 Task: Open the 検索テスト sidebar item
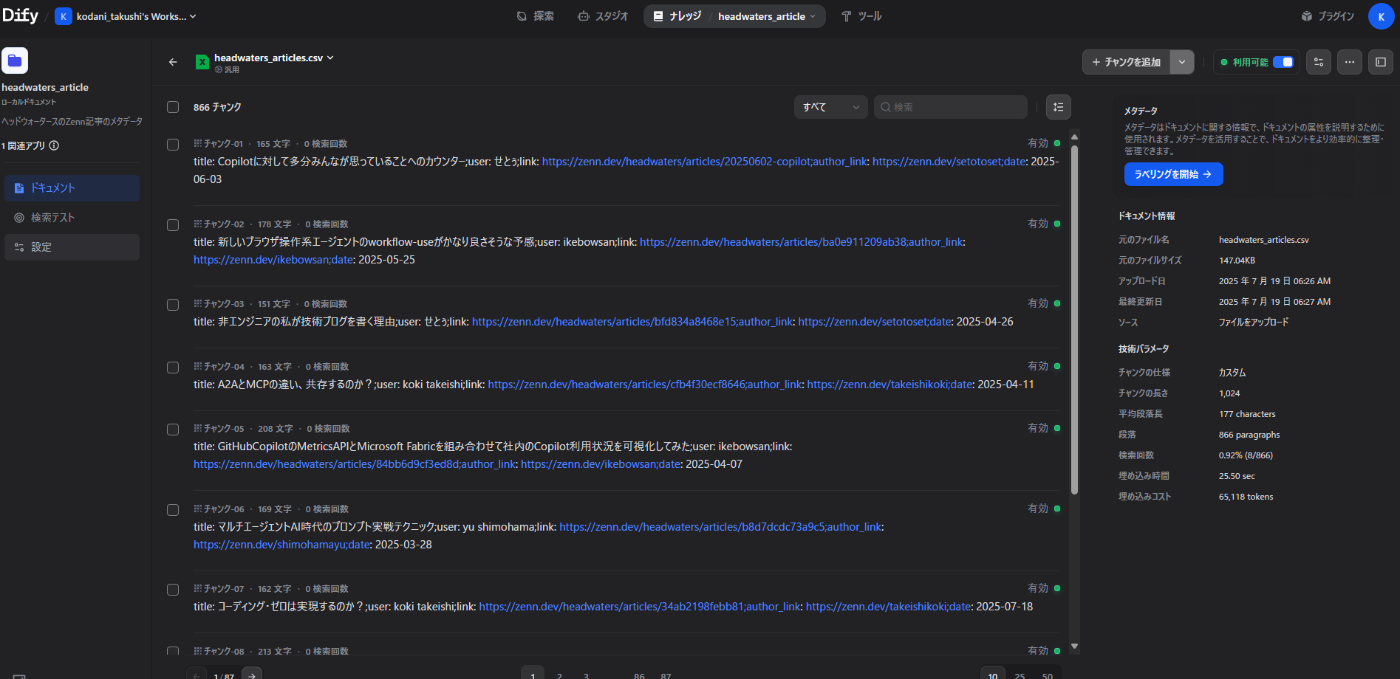[72, 217]
